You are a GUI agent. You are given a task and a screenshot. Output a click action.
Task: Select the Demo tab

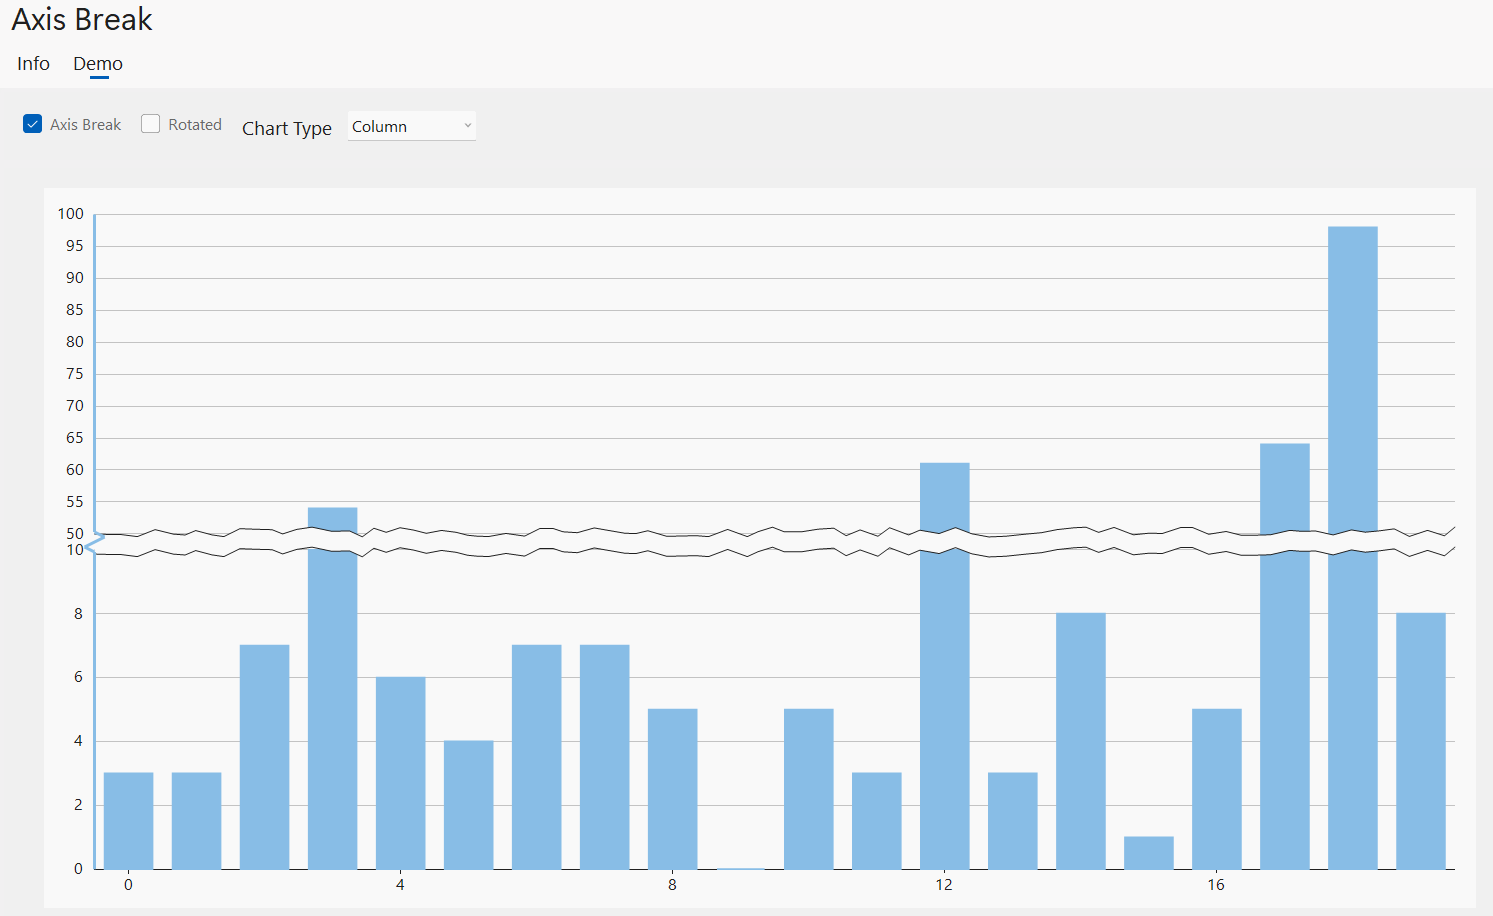coord(98,64)
